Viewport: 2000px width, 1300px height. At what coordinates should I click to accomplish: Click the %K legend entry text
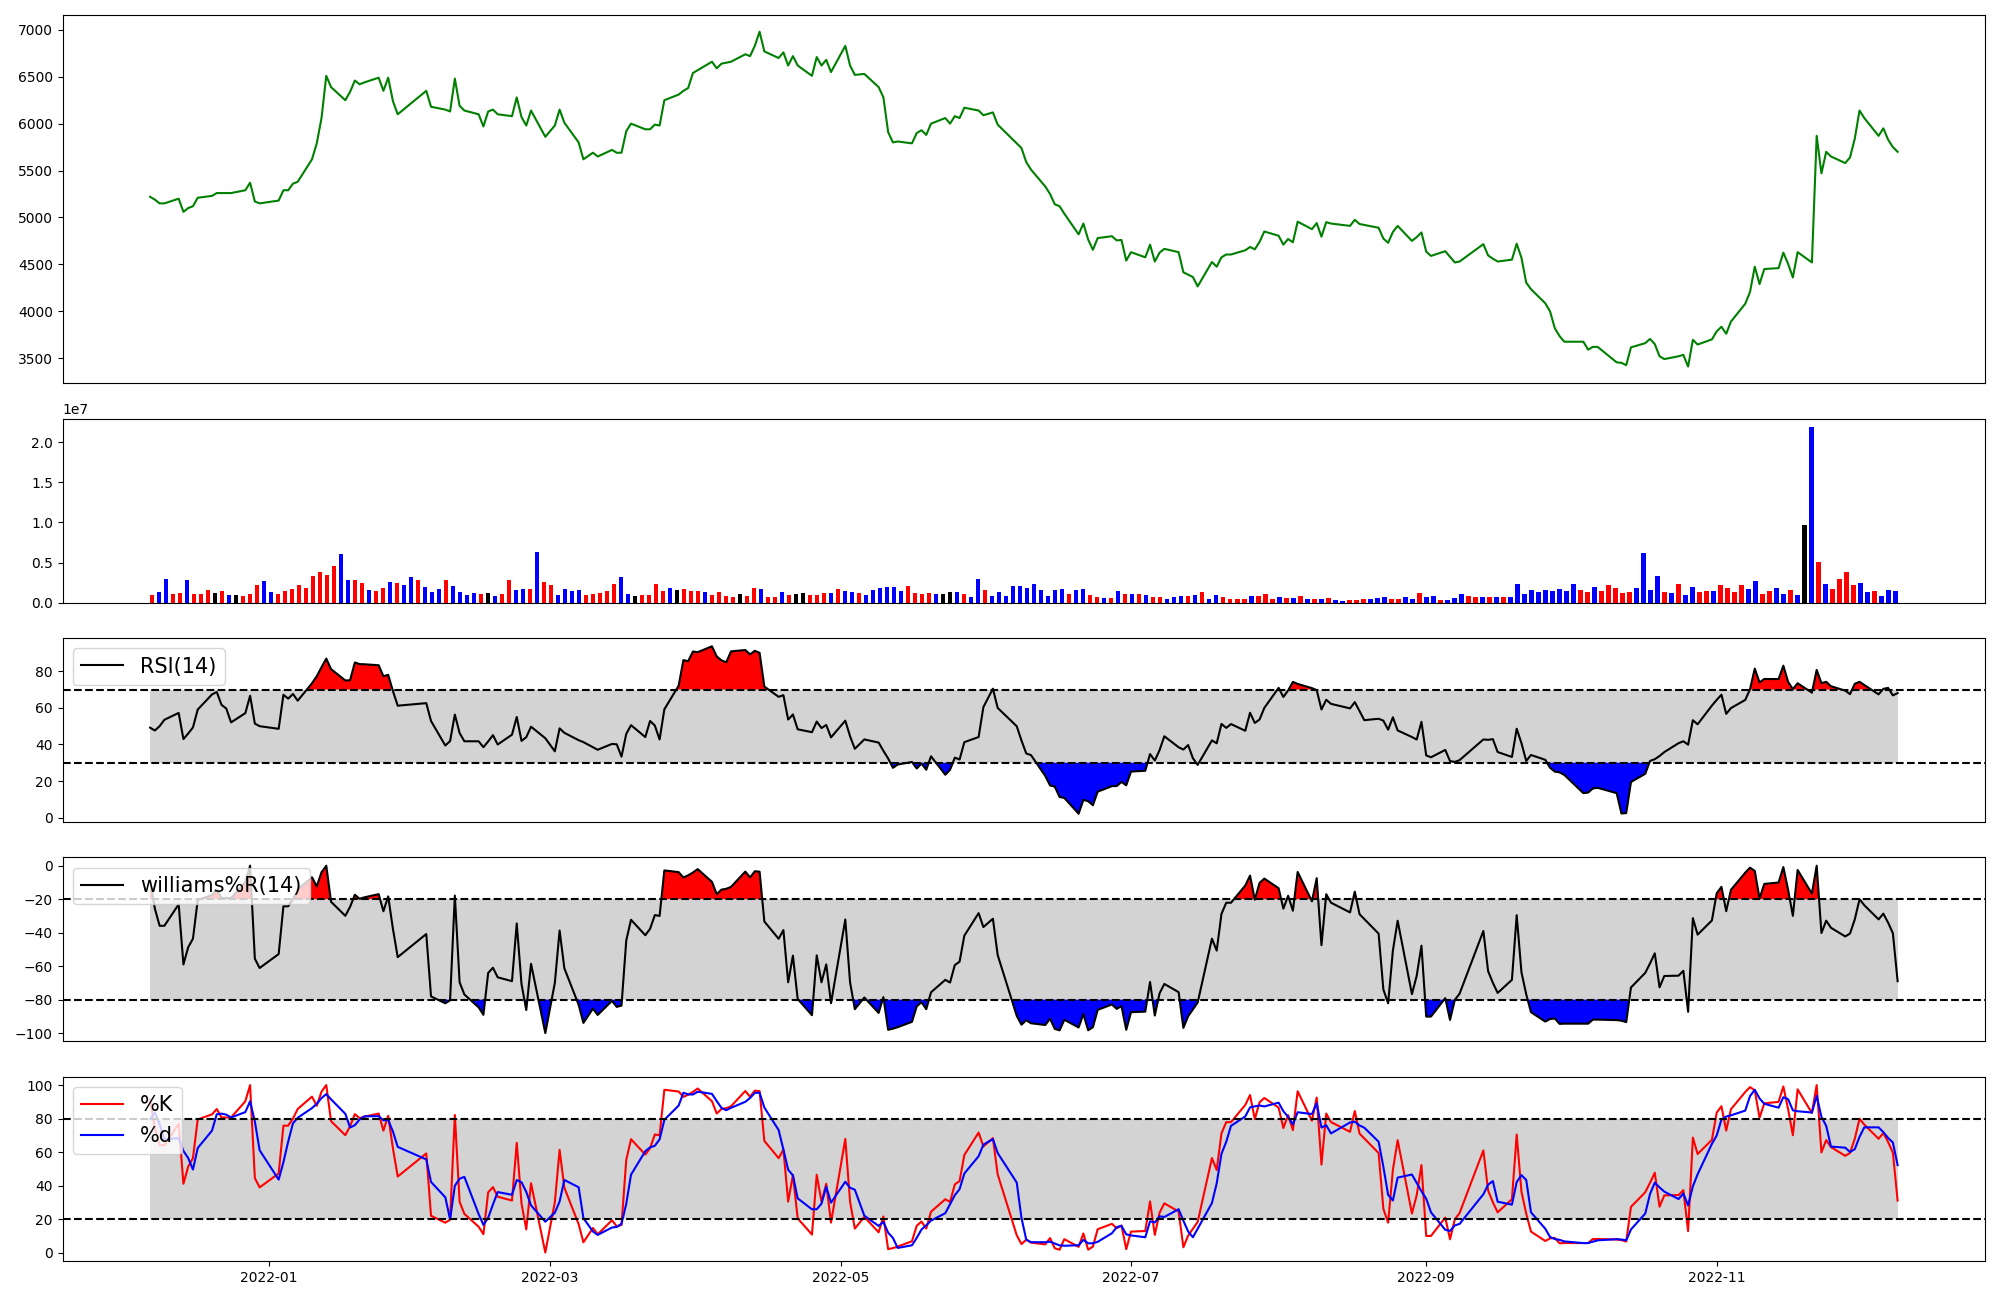tap(156, 1104)
